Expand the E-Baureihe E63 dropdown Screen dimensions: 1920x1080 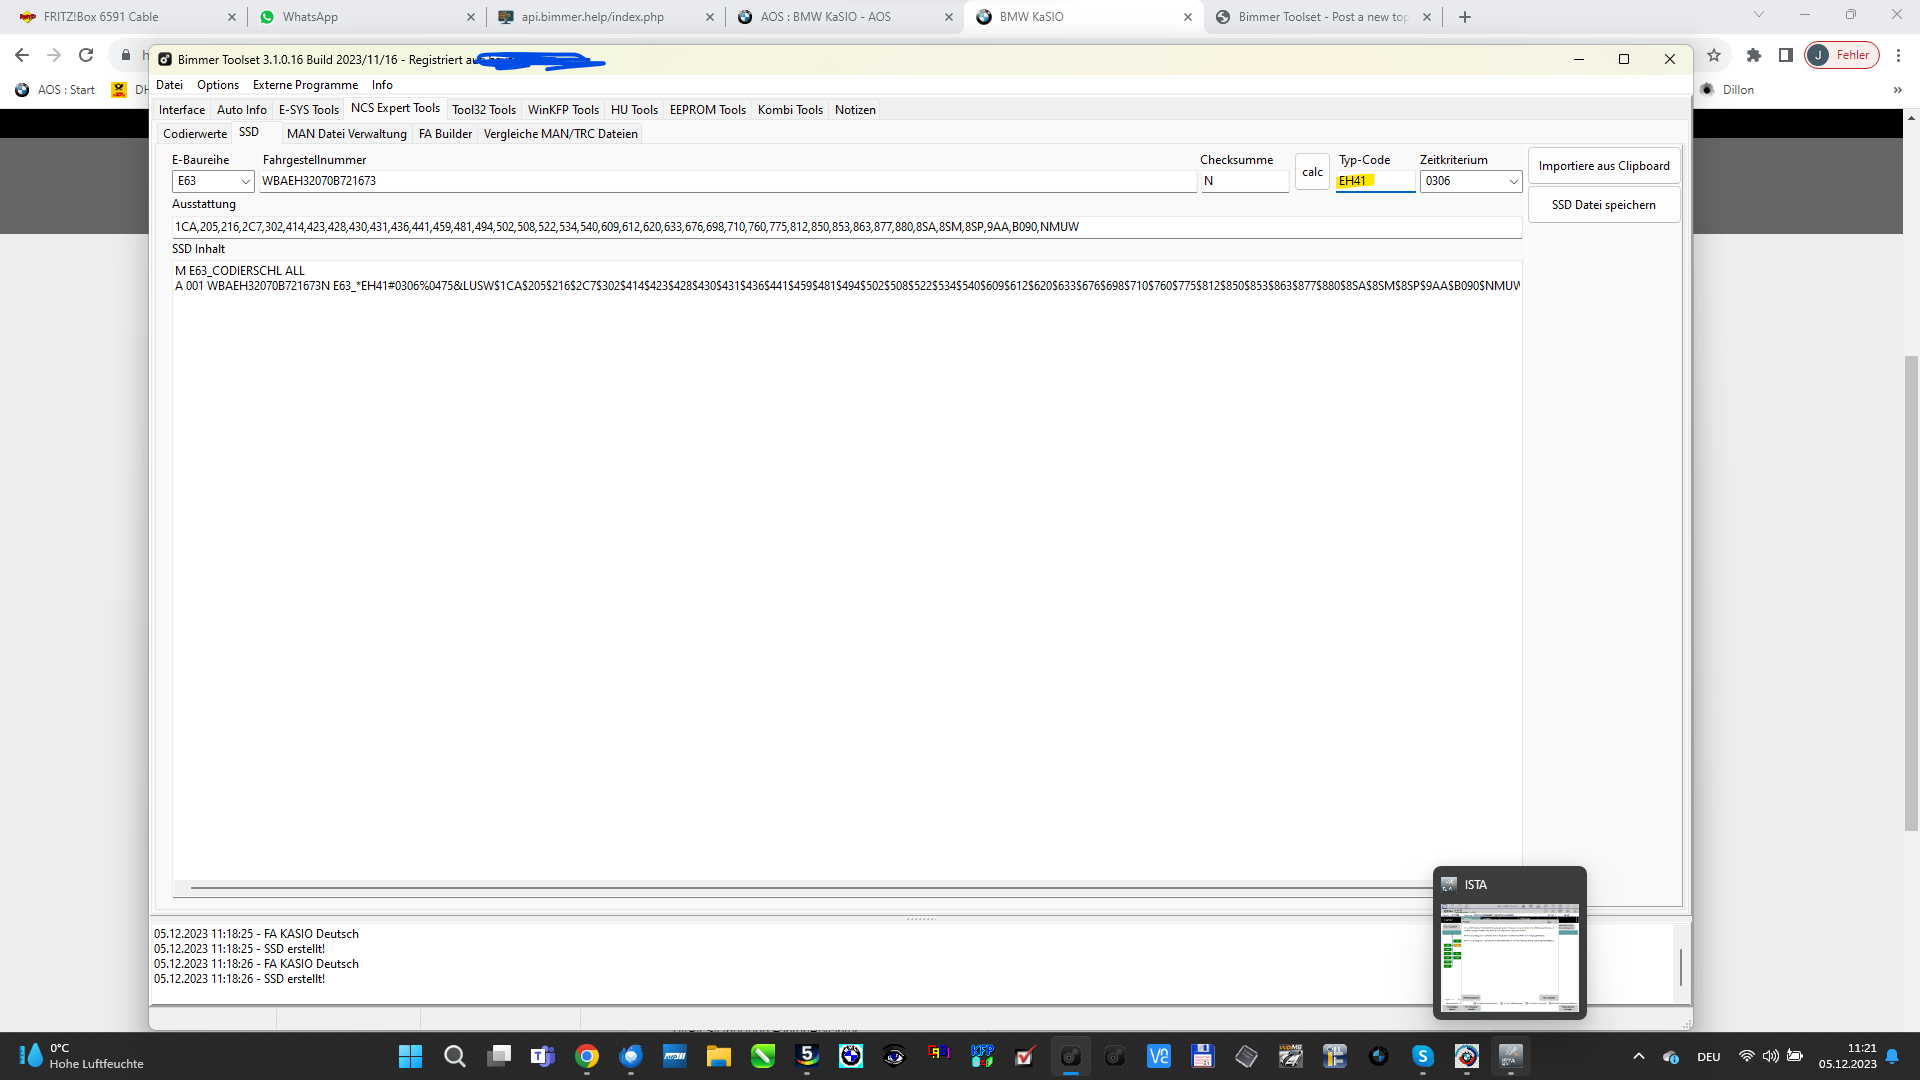click(x=245, y=181)
